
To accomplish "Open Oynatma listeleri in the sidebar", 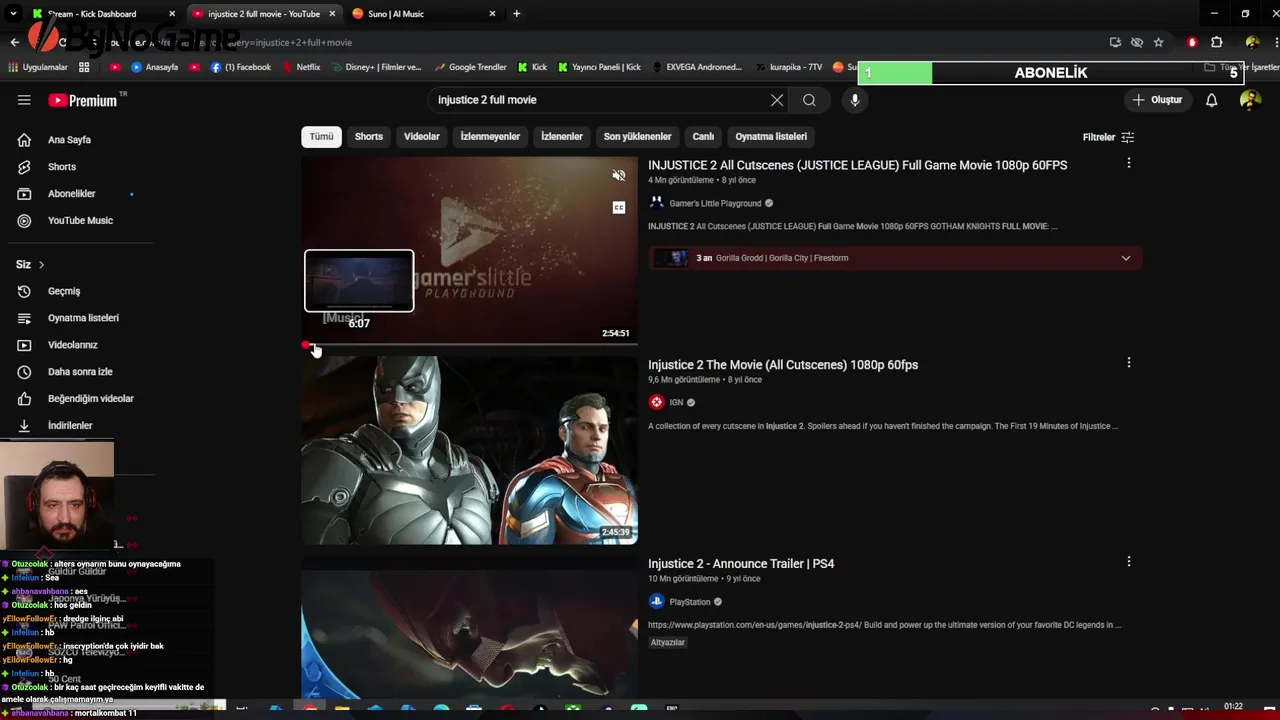I will click(83, 318).
